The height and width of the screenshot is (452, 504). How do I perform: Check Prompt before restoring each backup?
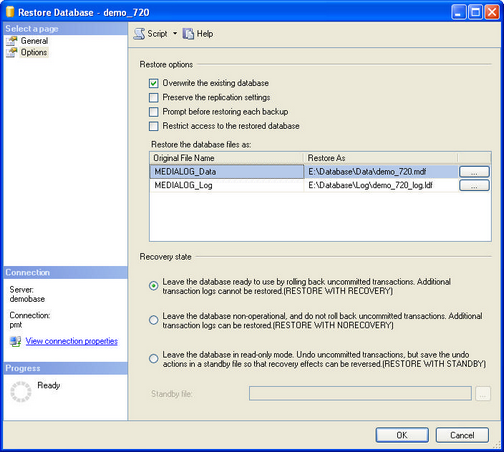tap(154, 112)
